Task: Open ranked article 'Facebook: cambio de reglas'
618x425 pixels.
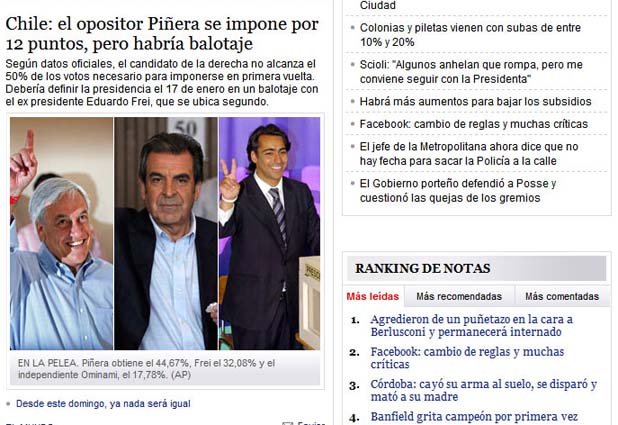Action: 467,358
